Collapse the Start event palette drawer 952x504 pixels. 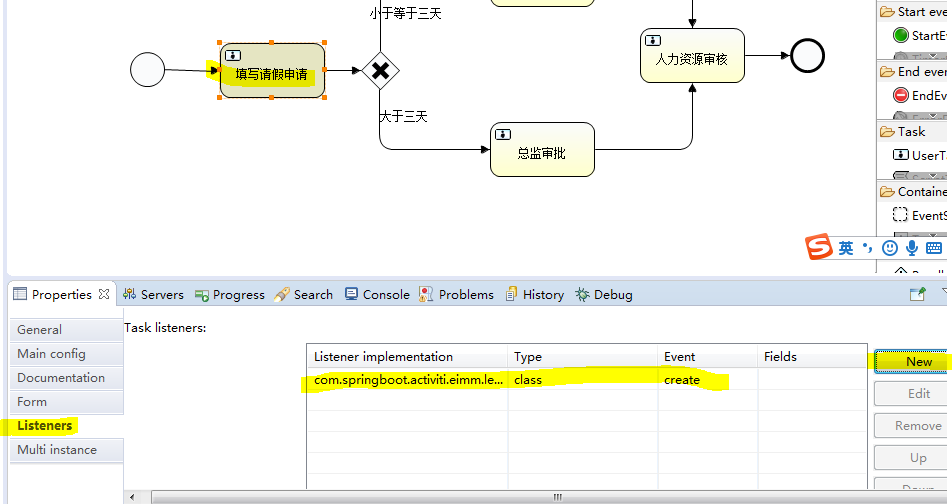(x=913, y=12)
